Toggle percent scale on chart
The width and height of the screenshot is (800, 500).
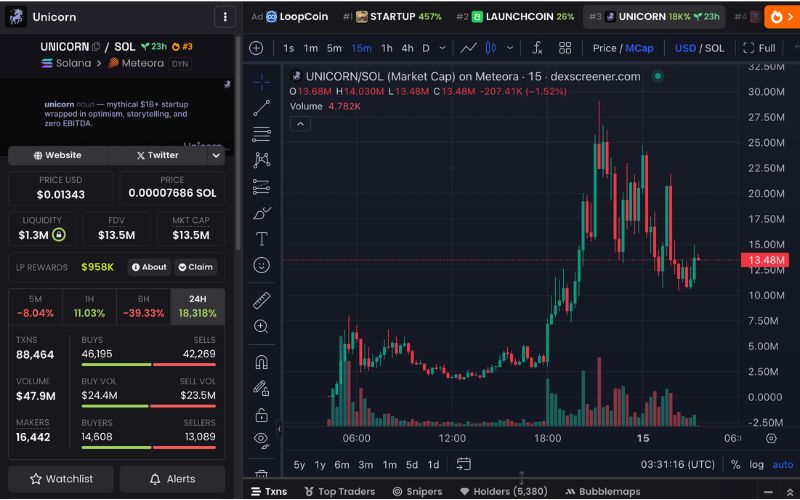(x=735, y=465)
